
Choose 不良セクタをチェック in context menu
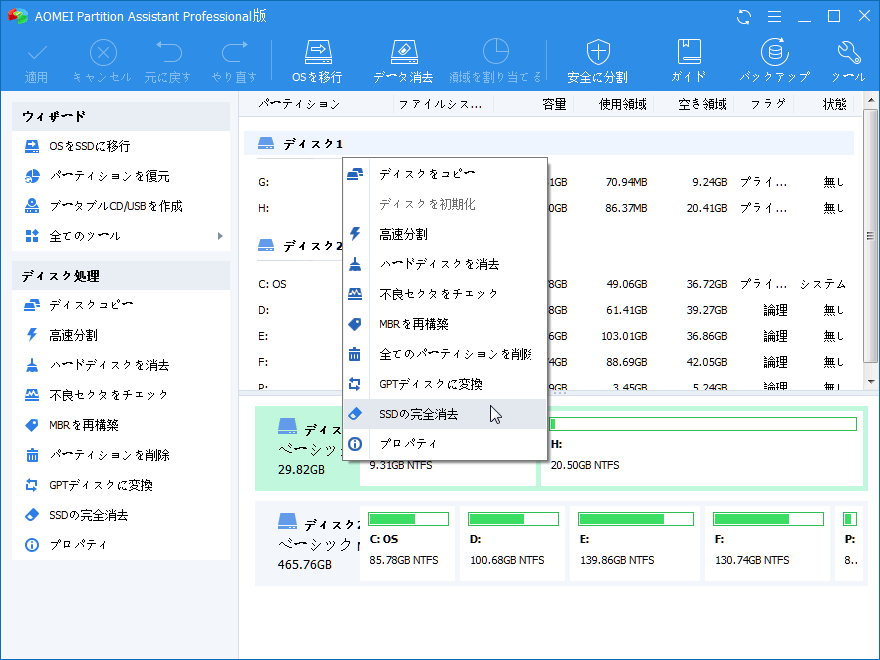pyautogui.click(x=444, y=294)
